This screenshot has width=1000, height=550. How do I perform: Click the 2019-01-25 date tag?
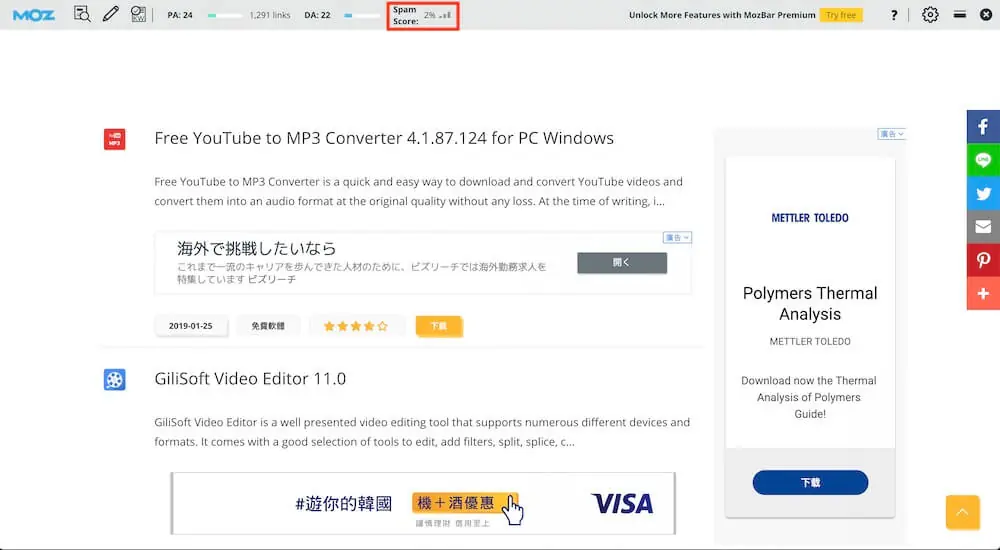(x=191, y=326)
